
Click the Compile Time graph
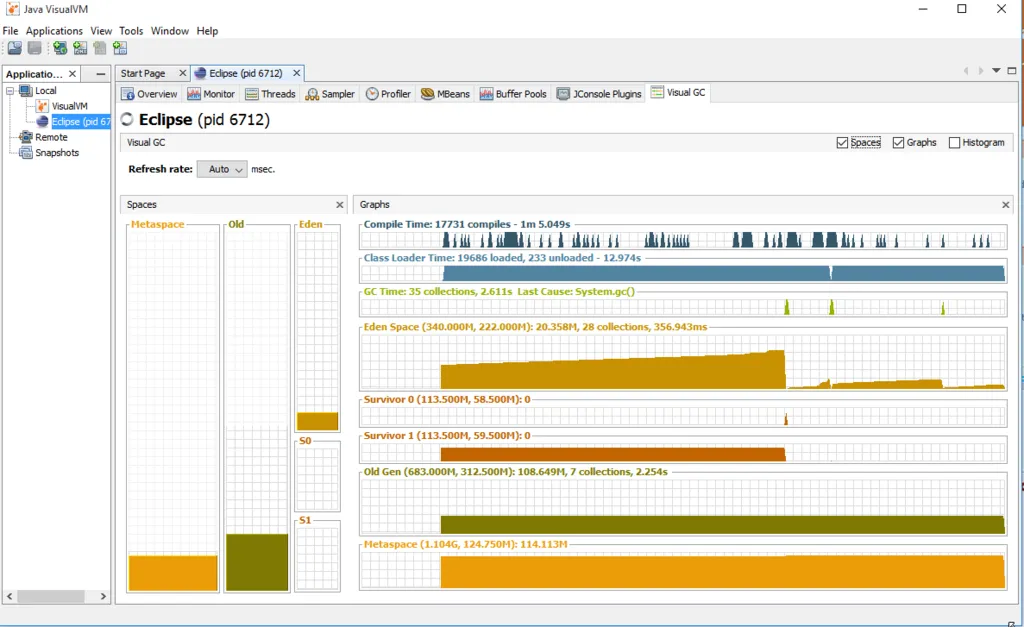(x=682, y=240)
